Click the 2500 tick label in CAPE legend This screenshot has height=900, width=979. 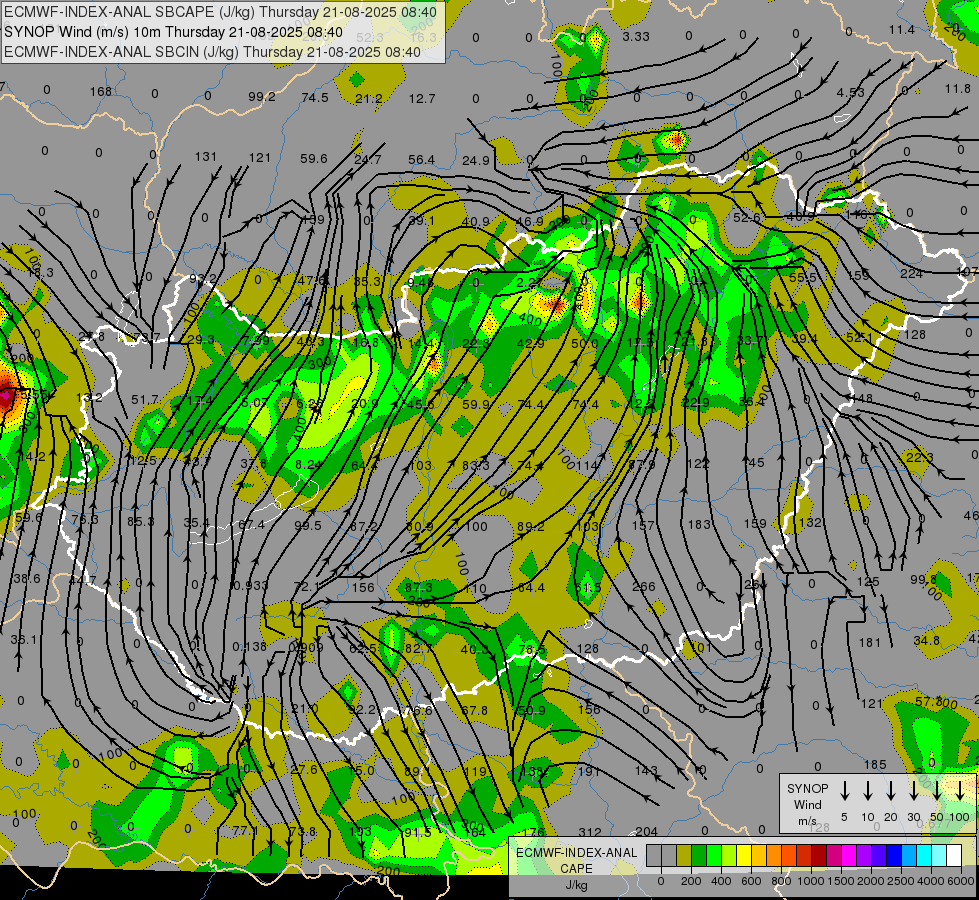pos(900,881)
